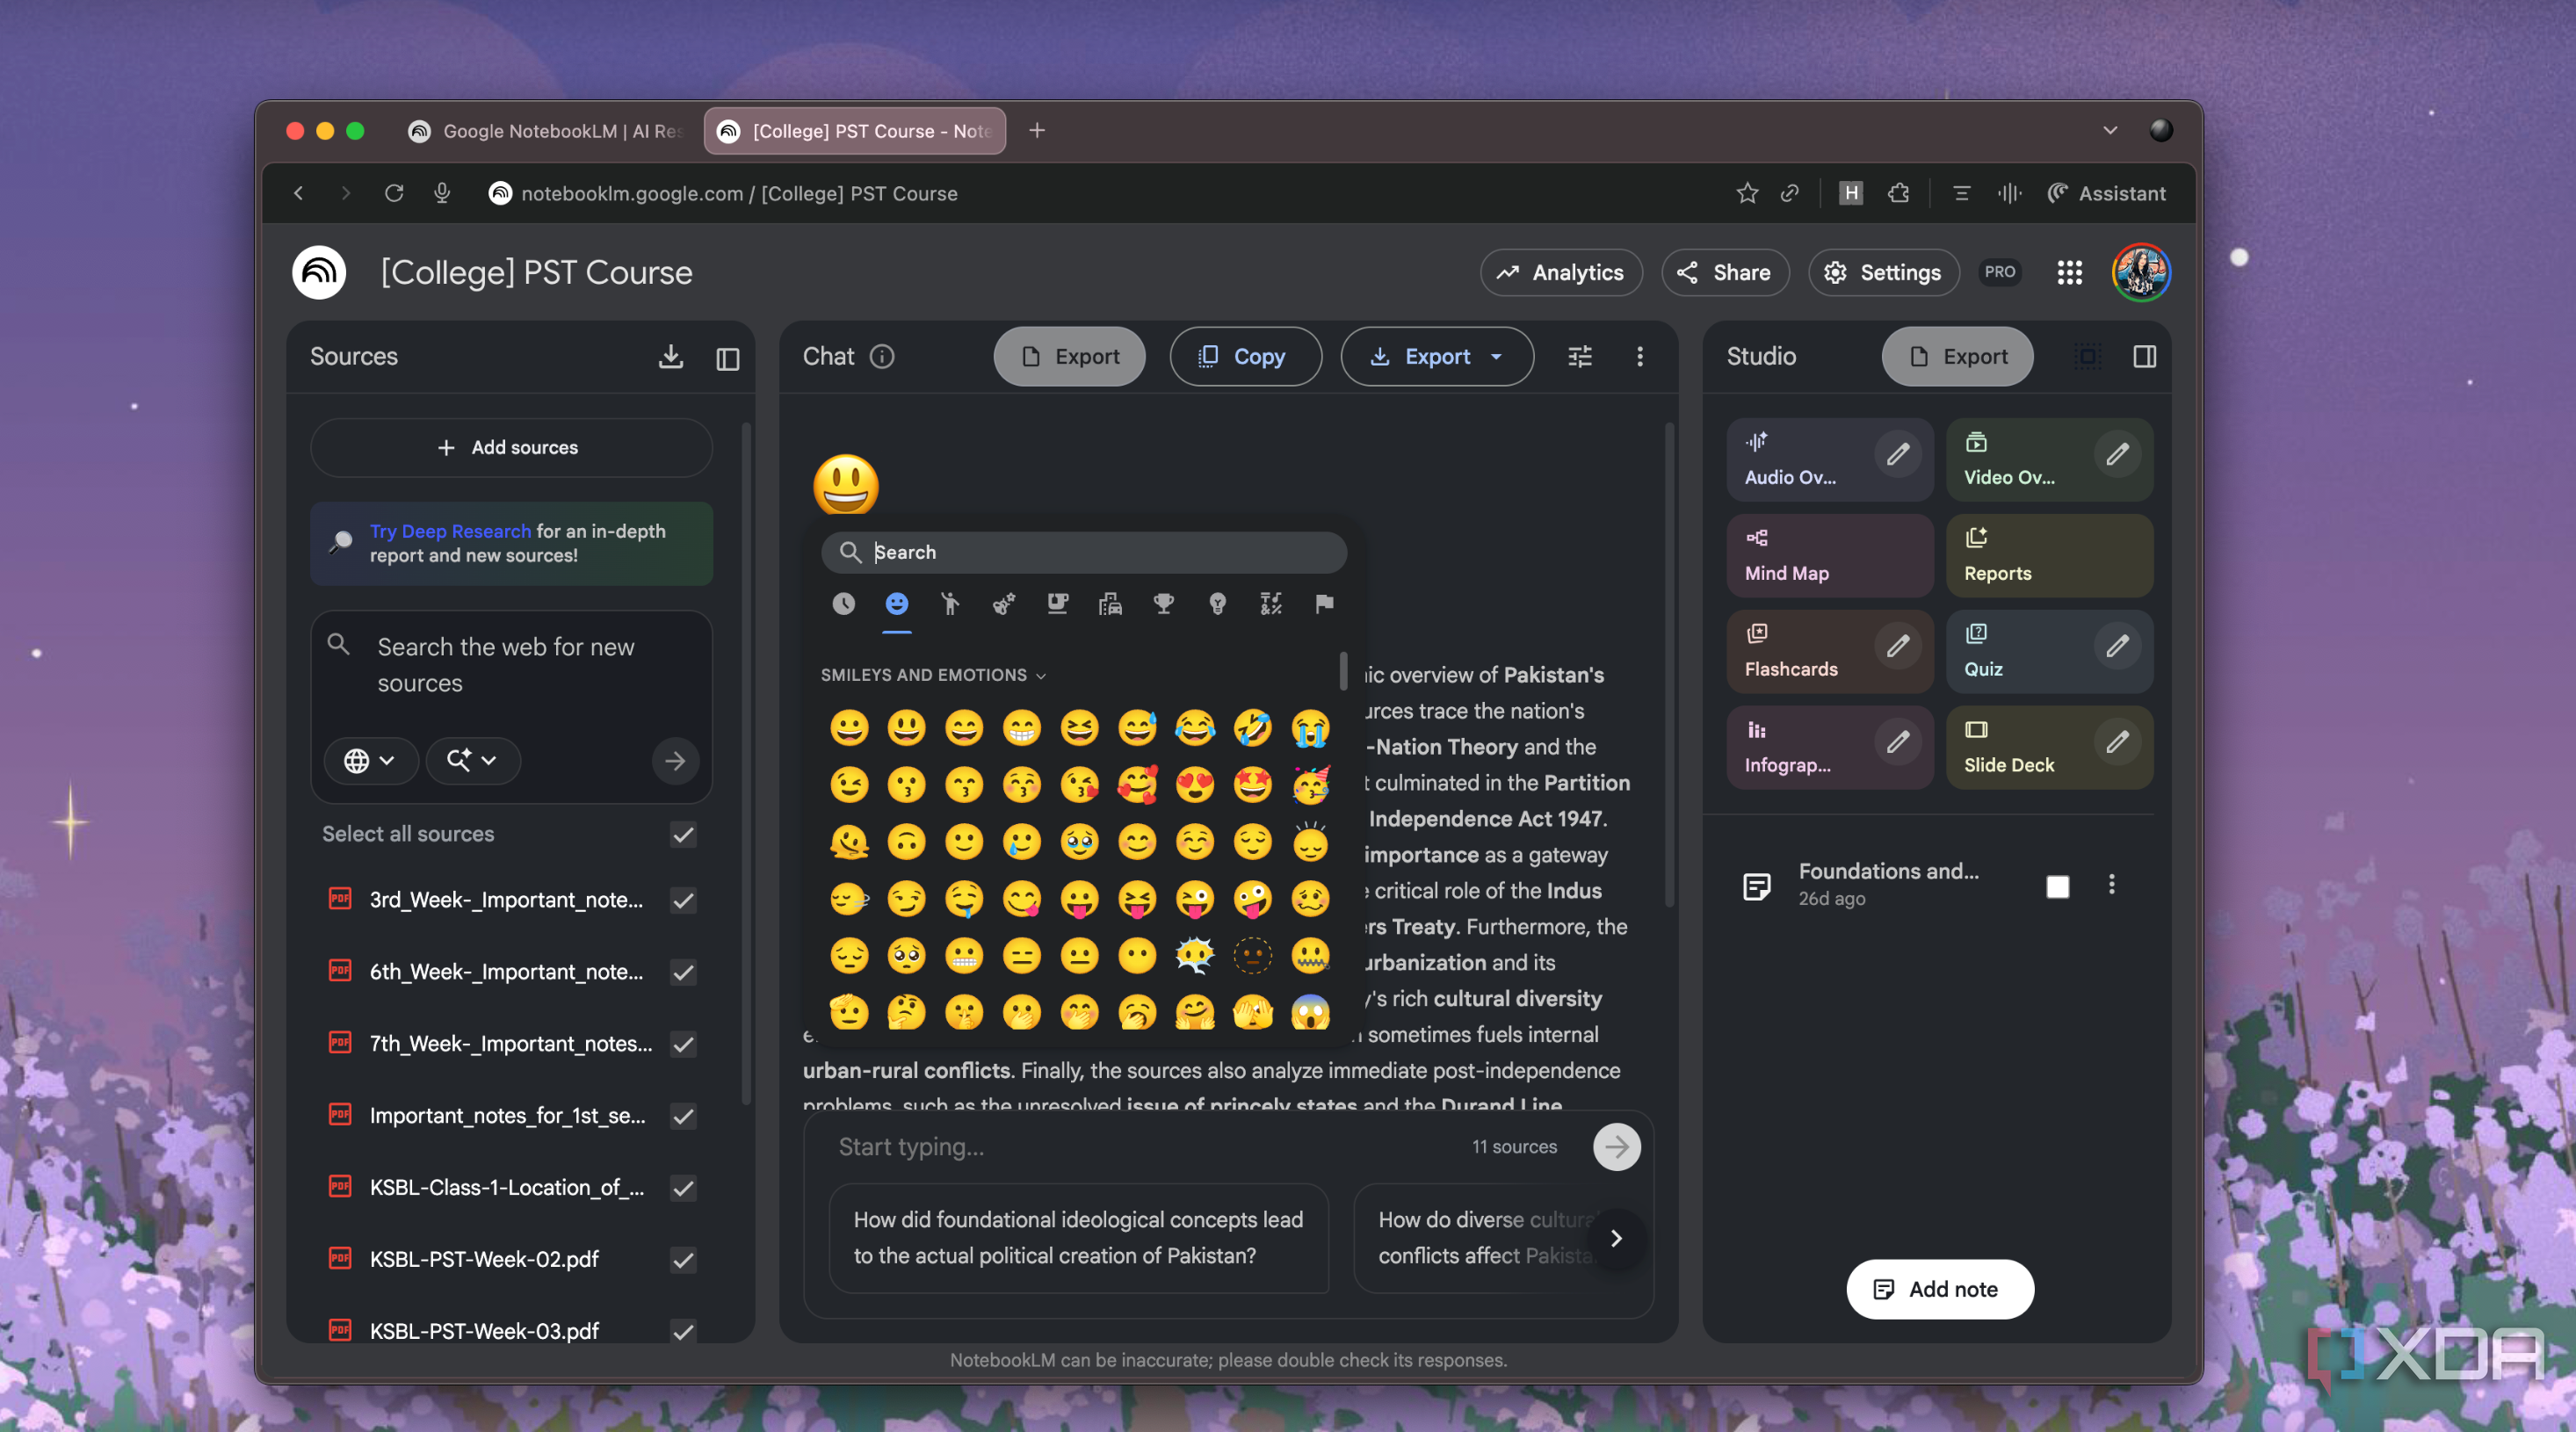Click the Chat info icon
Viewport: 2576px width, 1432px height.
[x=882, y=357]
